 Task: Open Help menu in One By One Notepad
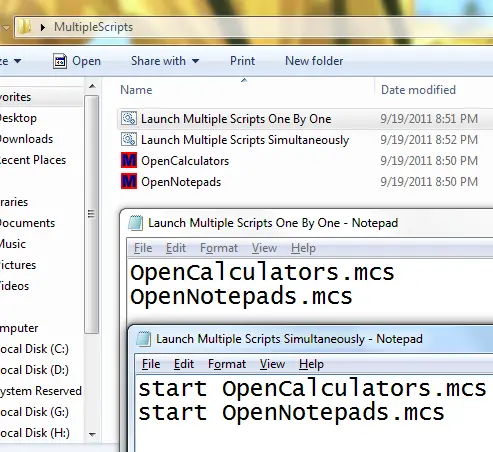303,248
